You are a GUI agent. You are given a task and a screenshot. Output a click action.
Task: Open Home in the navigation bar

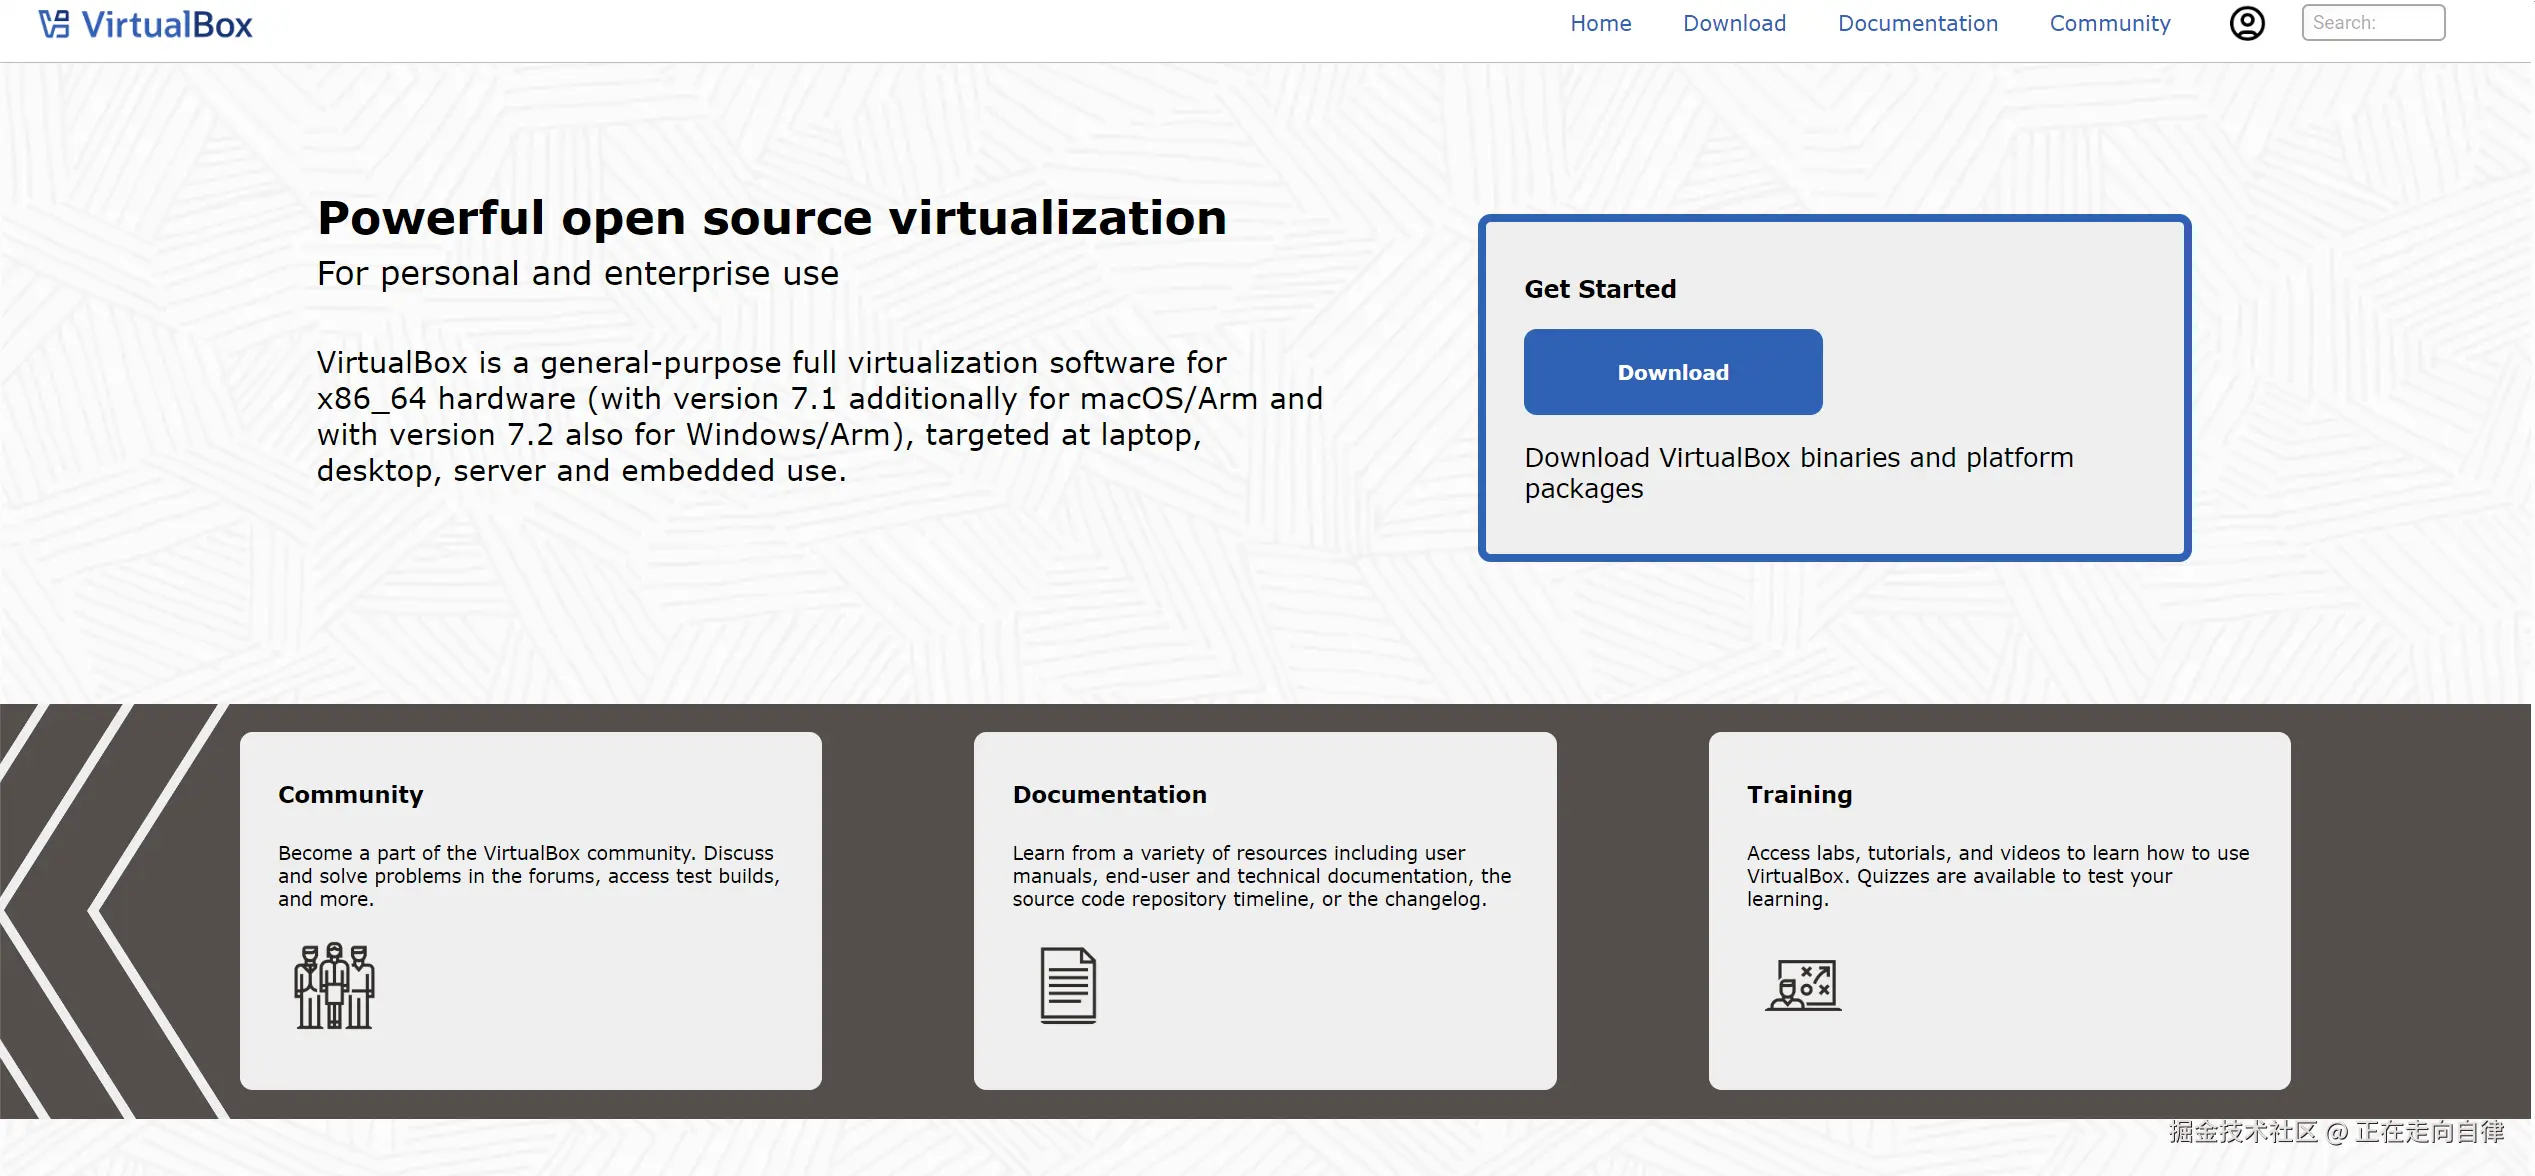1600,23
